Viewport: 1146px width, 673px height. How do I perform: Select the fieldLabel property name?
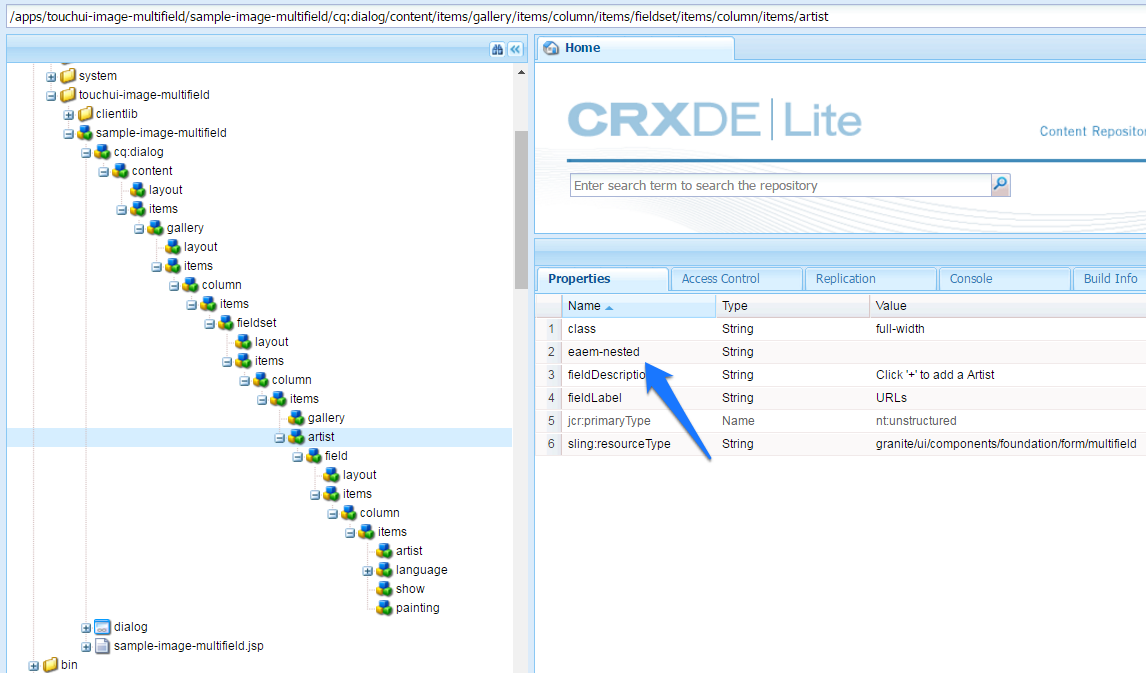click(x=595, y=398)
